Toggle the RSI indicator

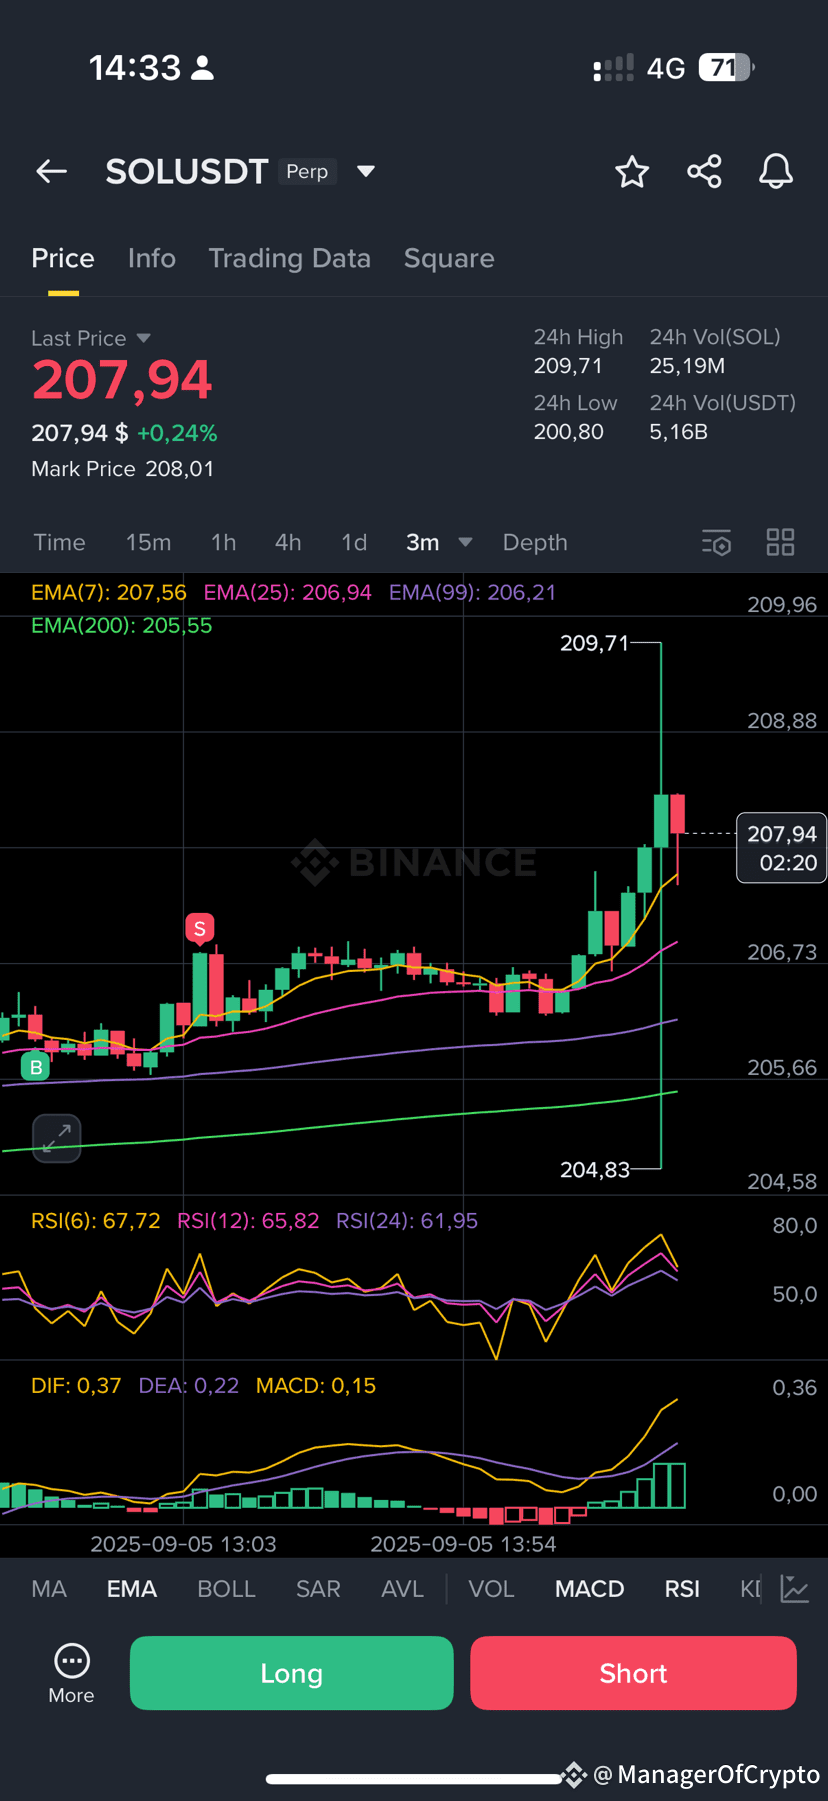pos(683,1589)
